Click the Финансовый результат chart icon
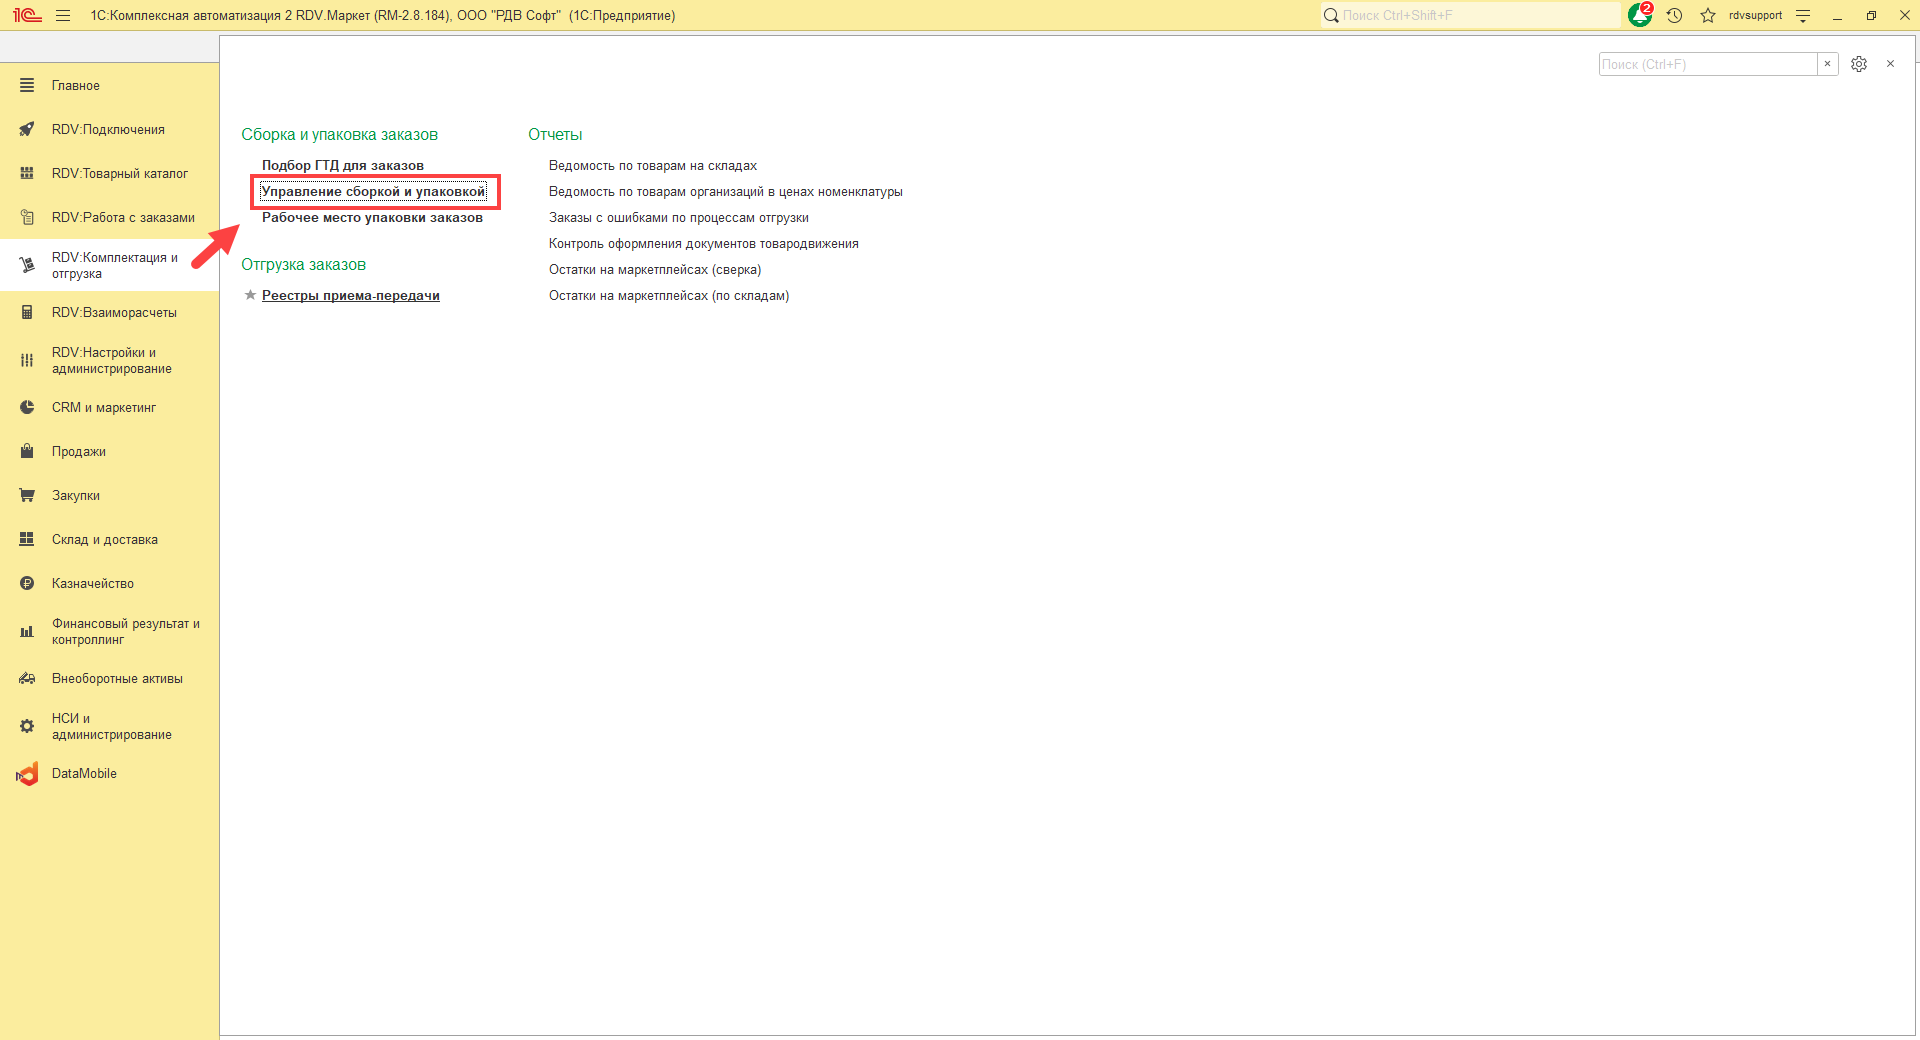Viewport: 1920px width, 1040px height. click(x=27, y=632)
